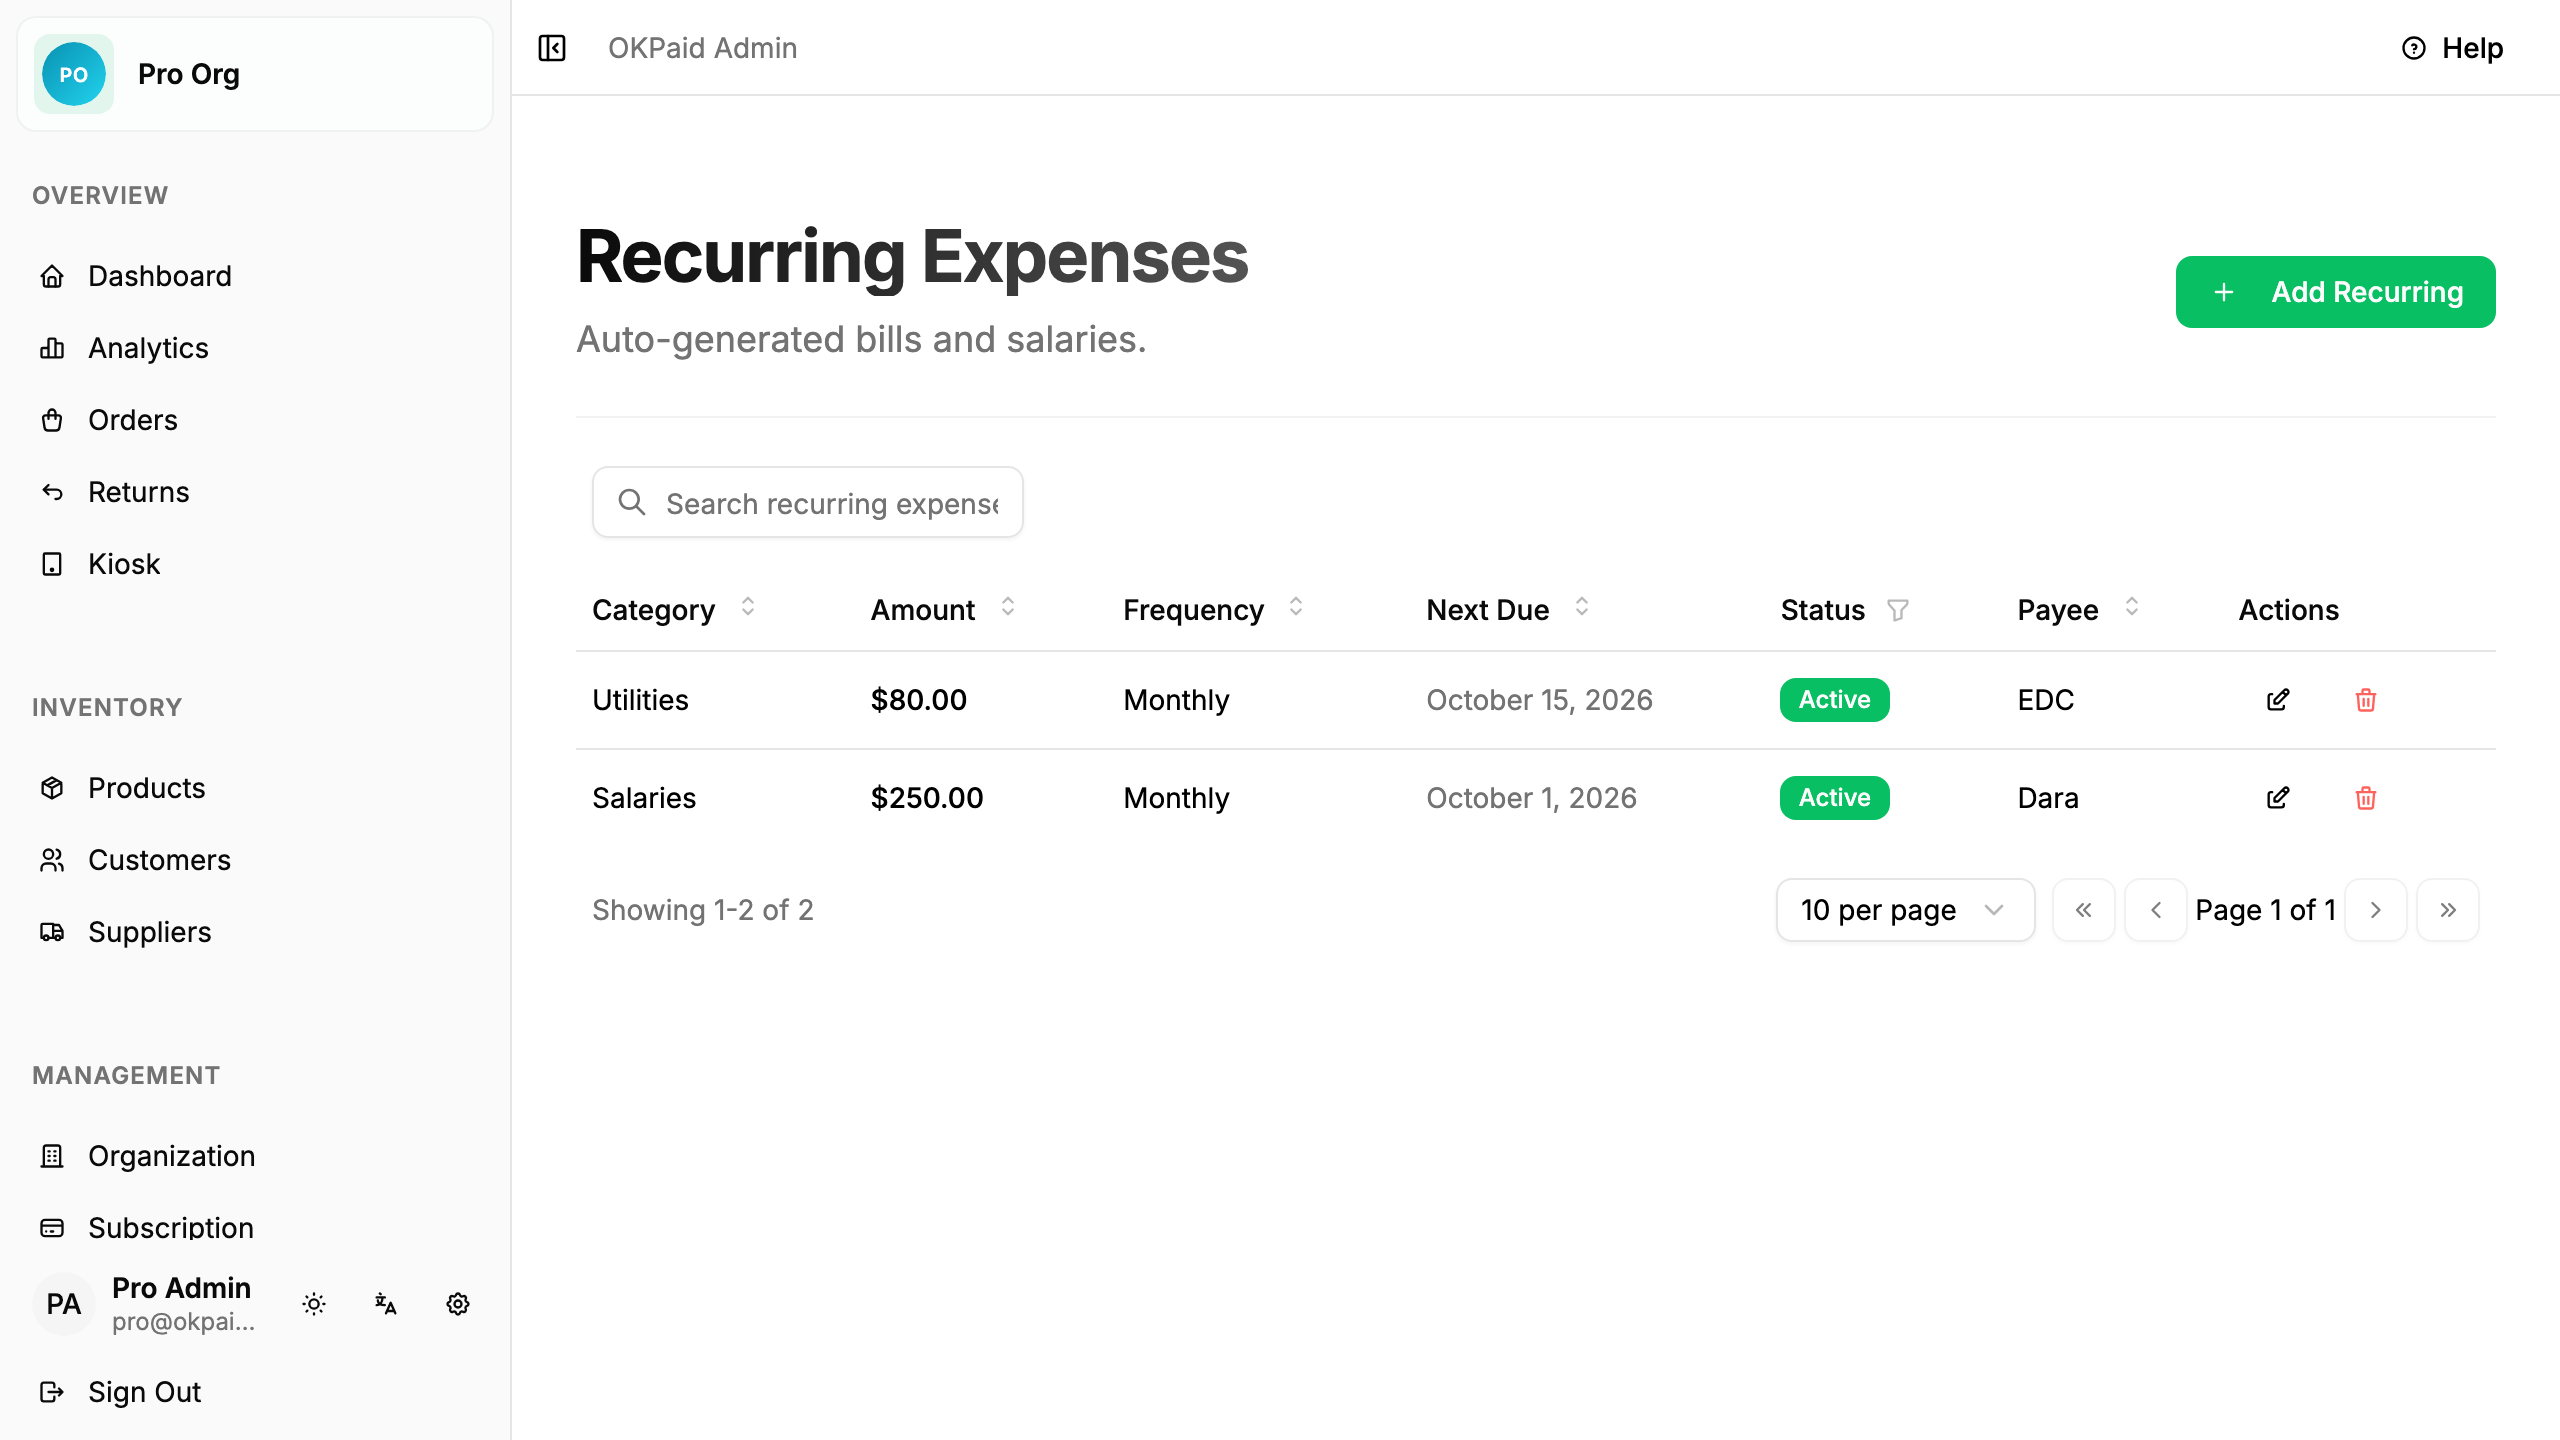Collapse the sidebar panel icon

tap(552, 48)
